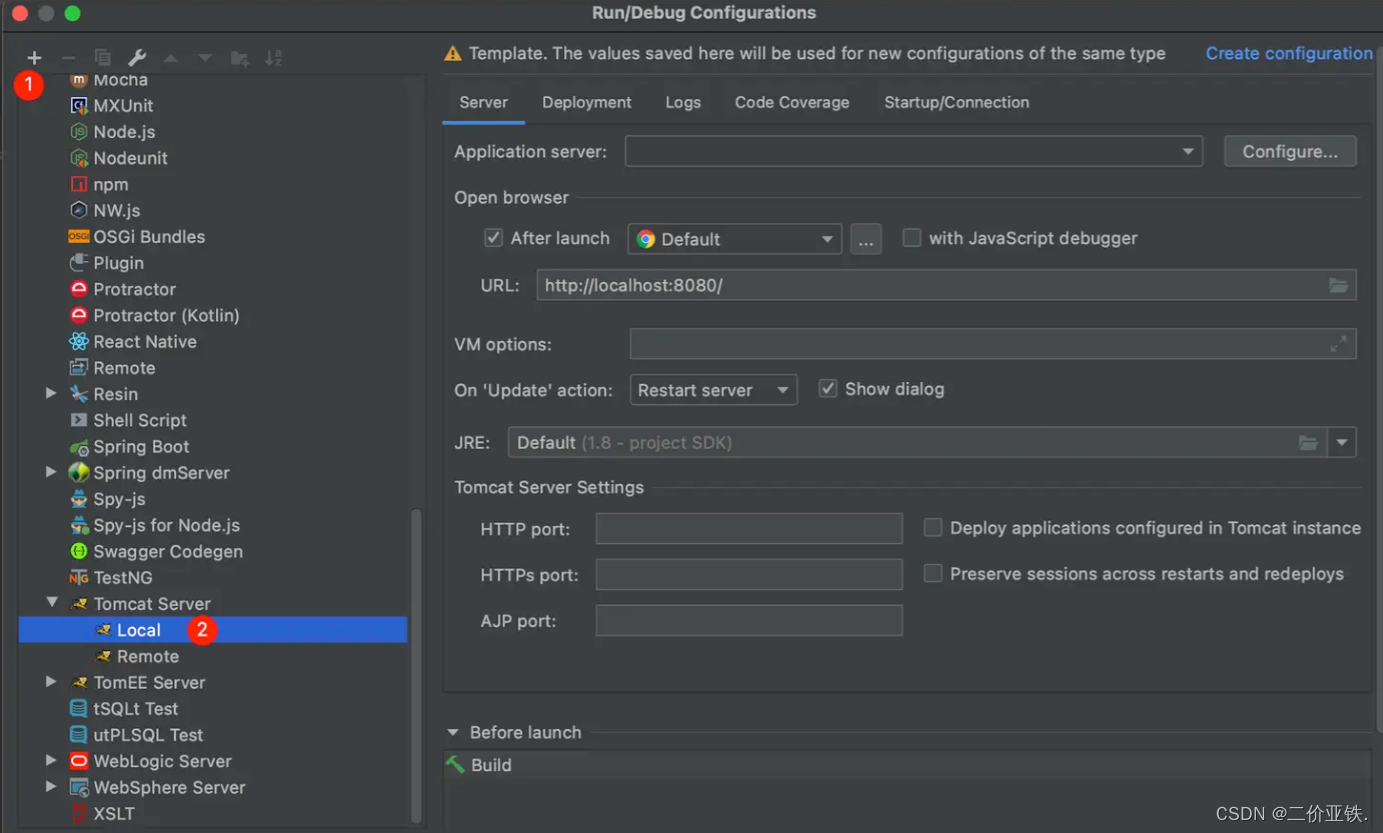Screen dimensions: 1383x833
Task: Click the Move Down arrow icon
Action: point(205,58)
